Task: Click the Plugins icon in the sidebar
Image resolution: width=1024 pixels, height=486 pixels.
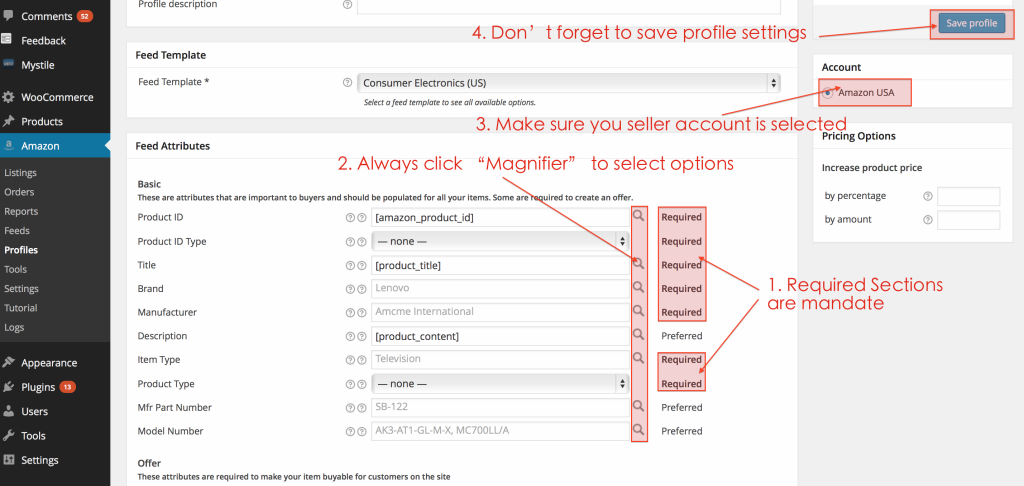Action: pos(9,387)
